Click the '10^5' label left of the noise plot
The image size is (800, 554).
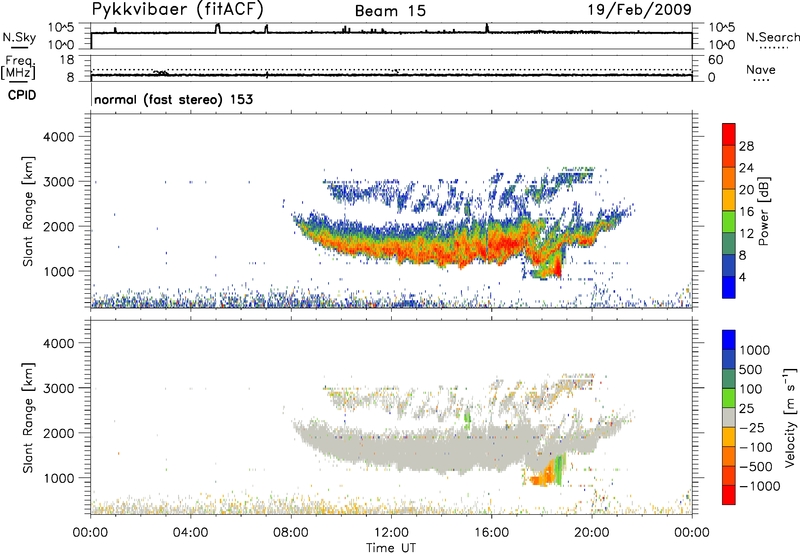point(61,27)
